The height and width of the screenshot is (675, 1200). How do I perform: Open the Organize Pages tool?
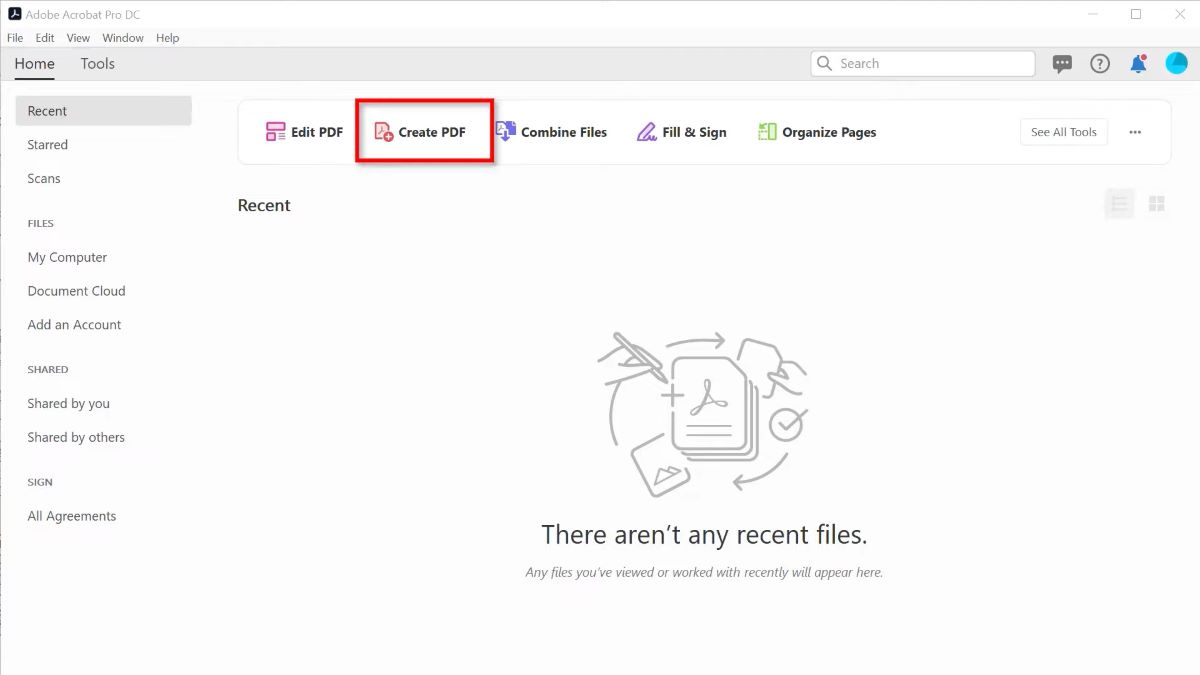[817, 131]
